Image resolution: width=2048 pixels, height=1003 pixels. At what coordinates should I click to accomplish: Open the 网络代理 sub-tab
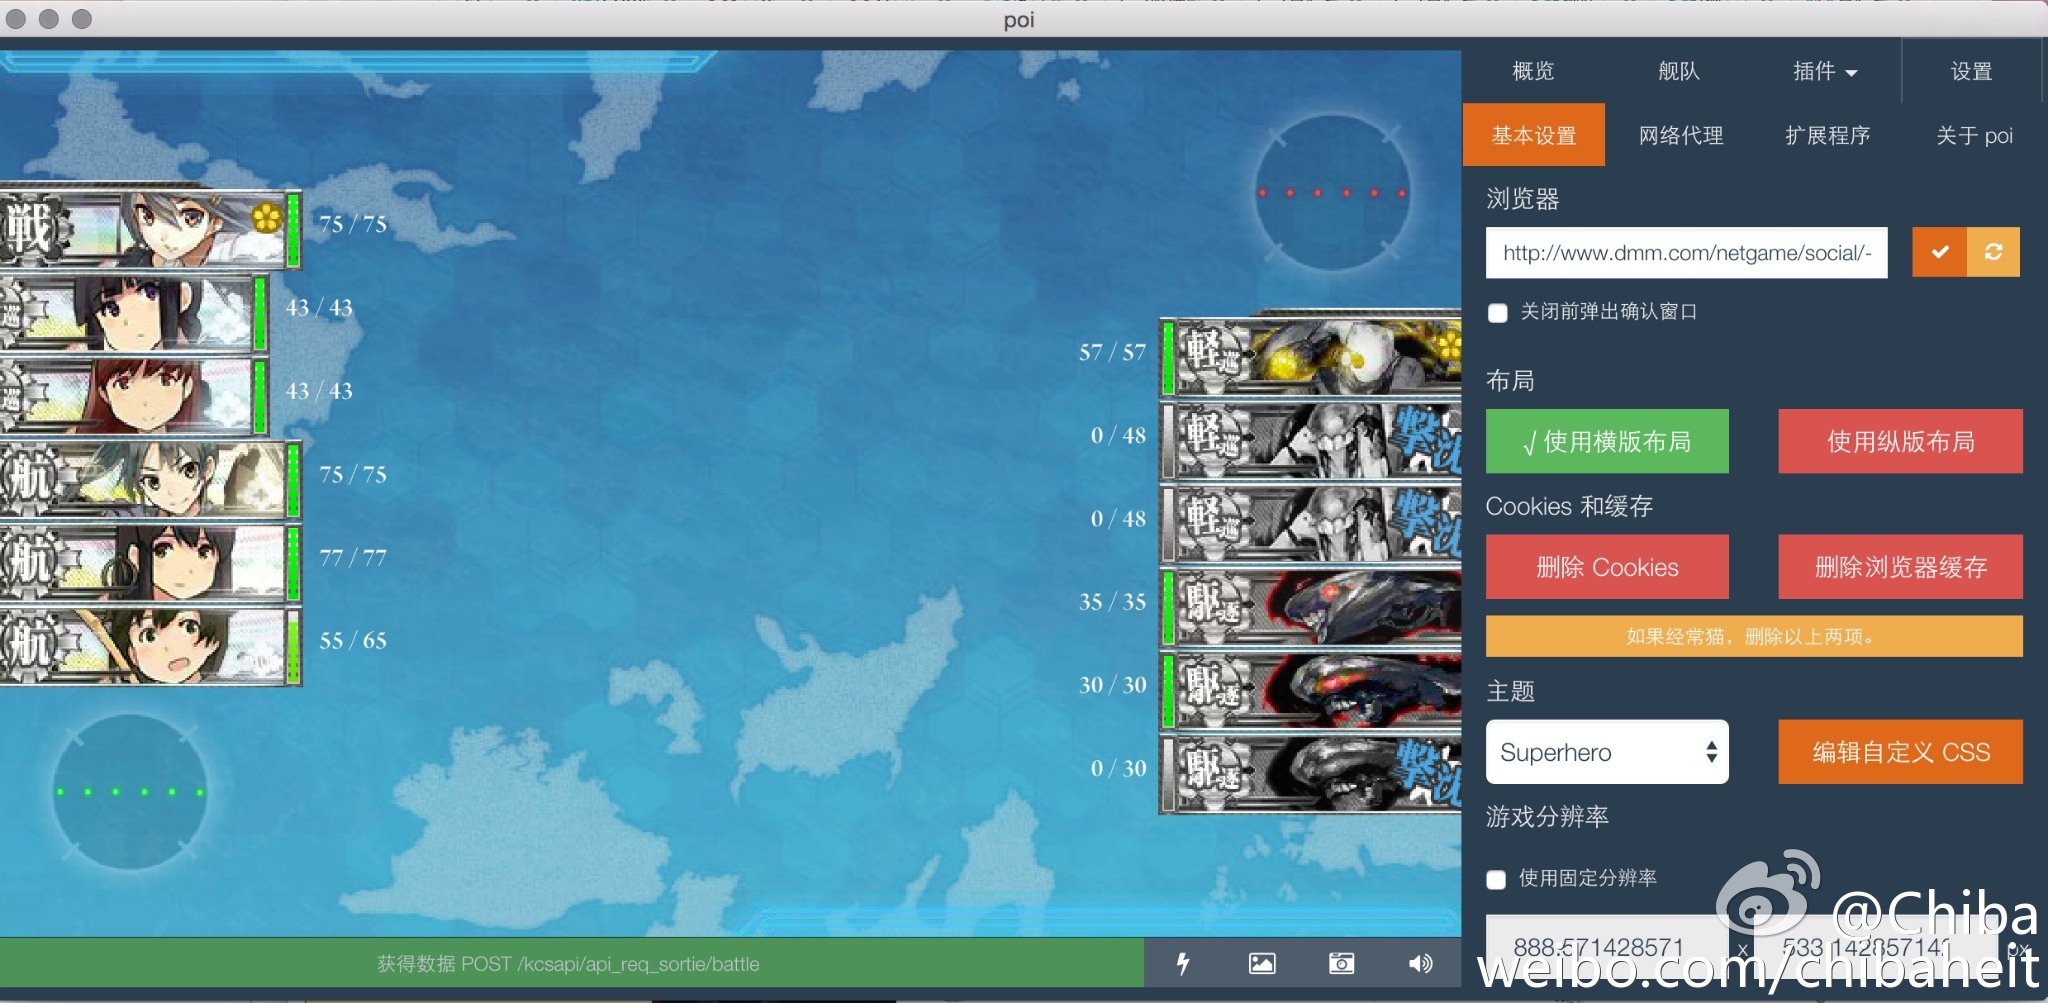point(1681,135)
